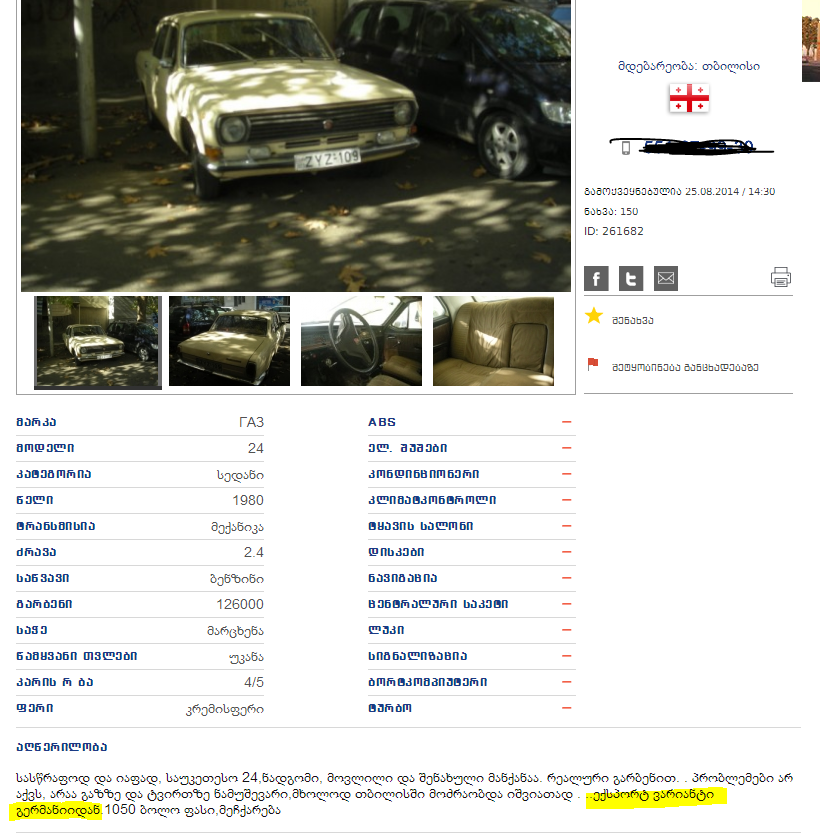Viewport: 820px width, 833px height.
Task: Click the minus mark next to ლუკი
Action: click(567, 630)
